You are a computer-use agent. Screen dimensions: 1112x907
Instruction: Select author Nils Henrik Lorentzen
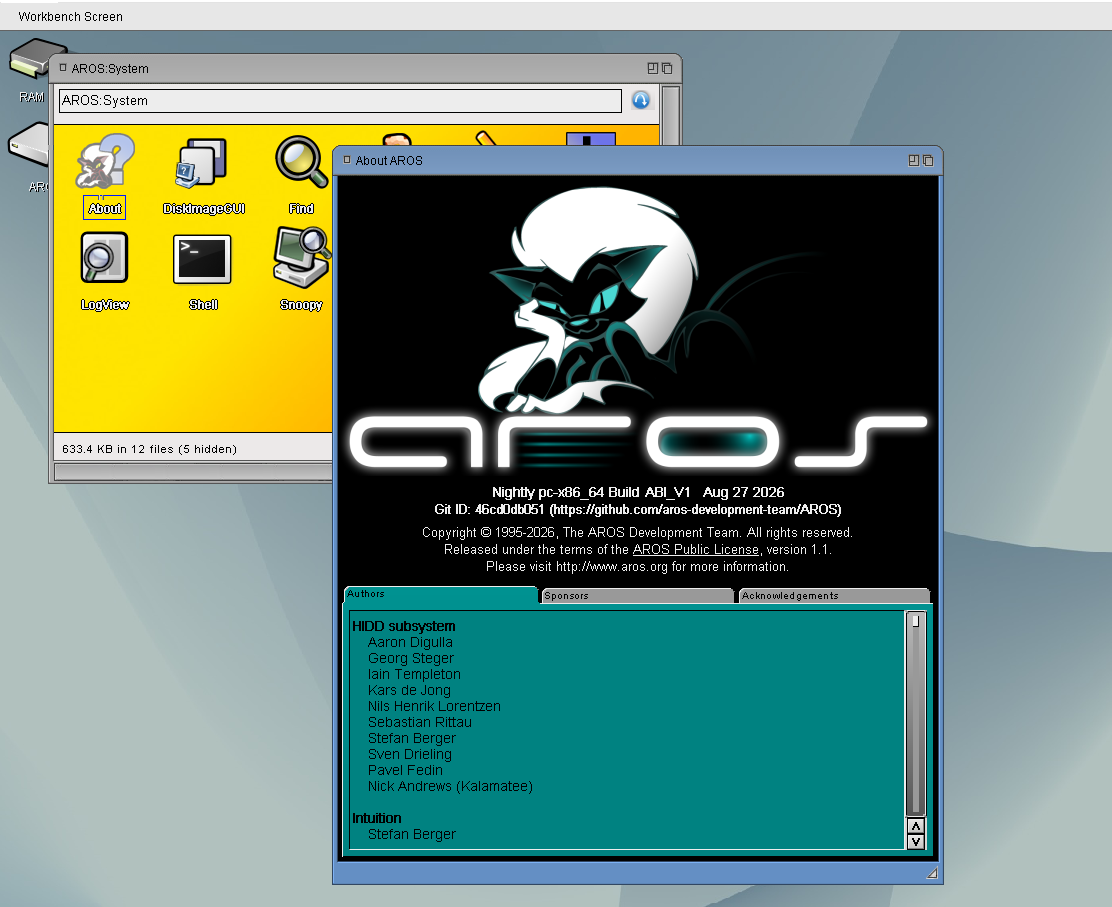(434, 706)
